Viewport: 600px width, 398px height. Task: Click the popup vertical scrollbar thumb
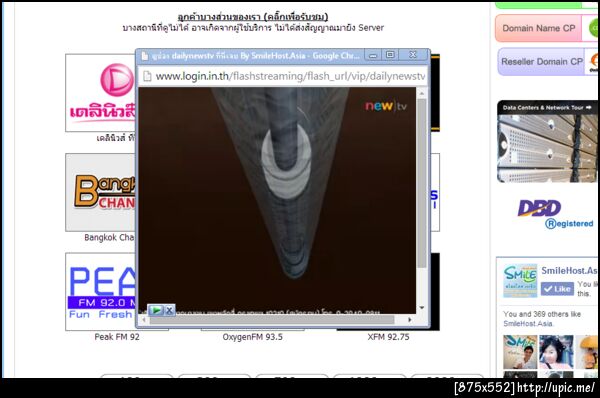click(422, 184)
